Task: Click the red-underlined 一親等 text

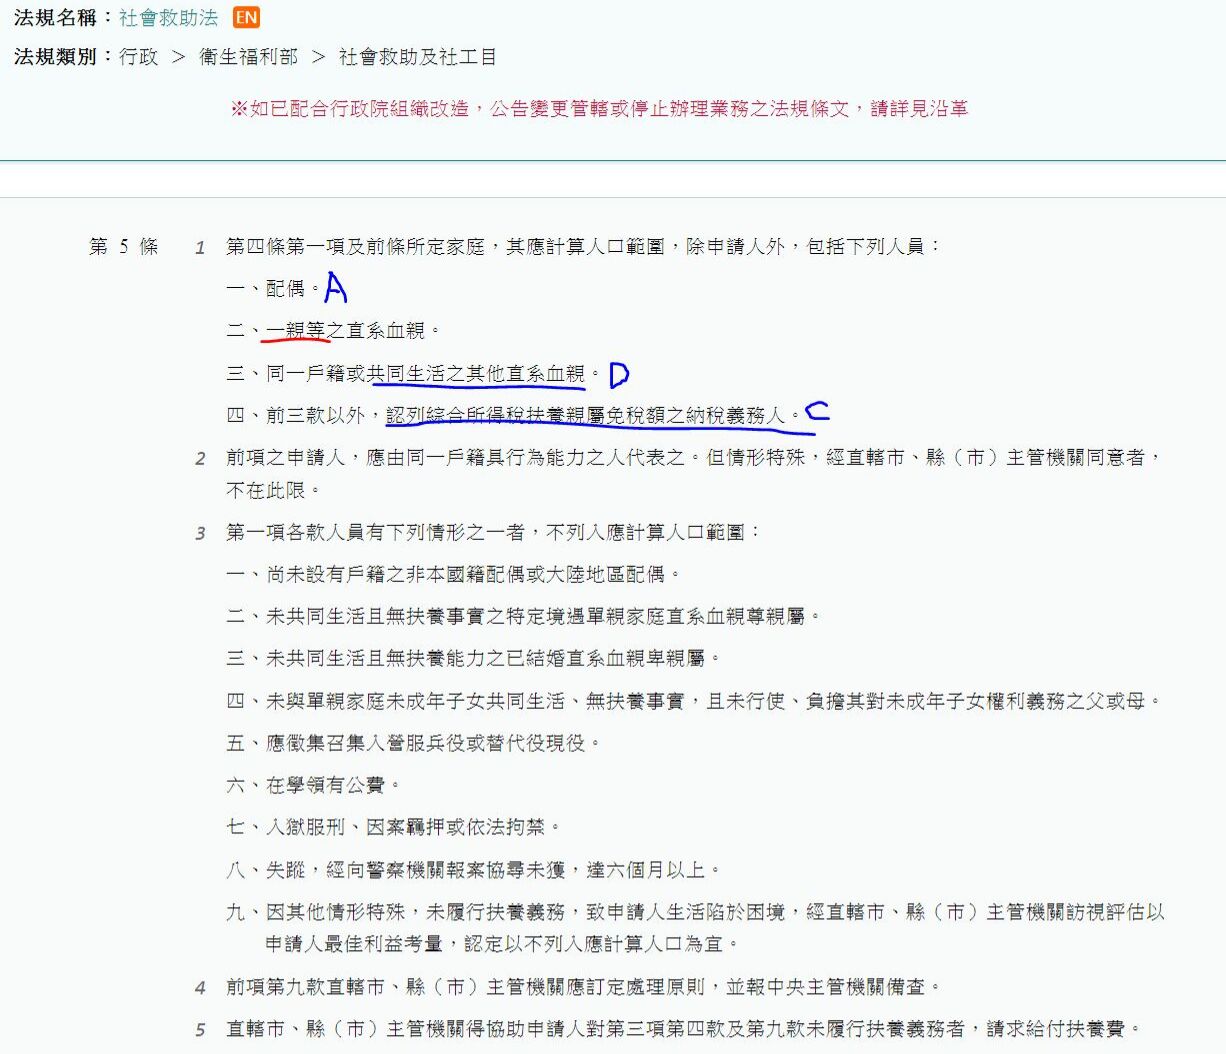Action: [295, 331]
